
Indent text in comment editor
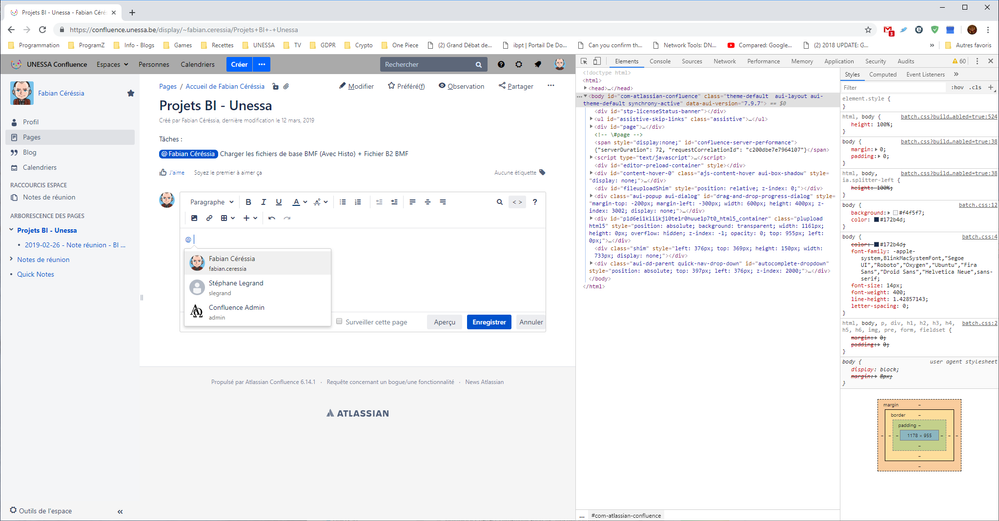click(394, 202)
